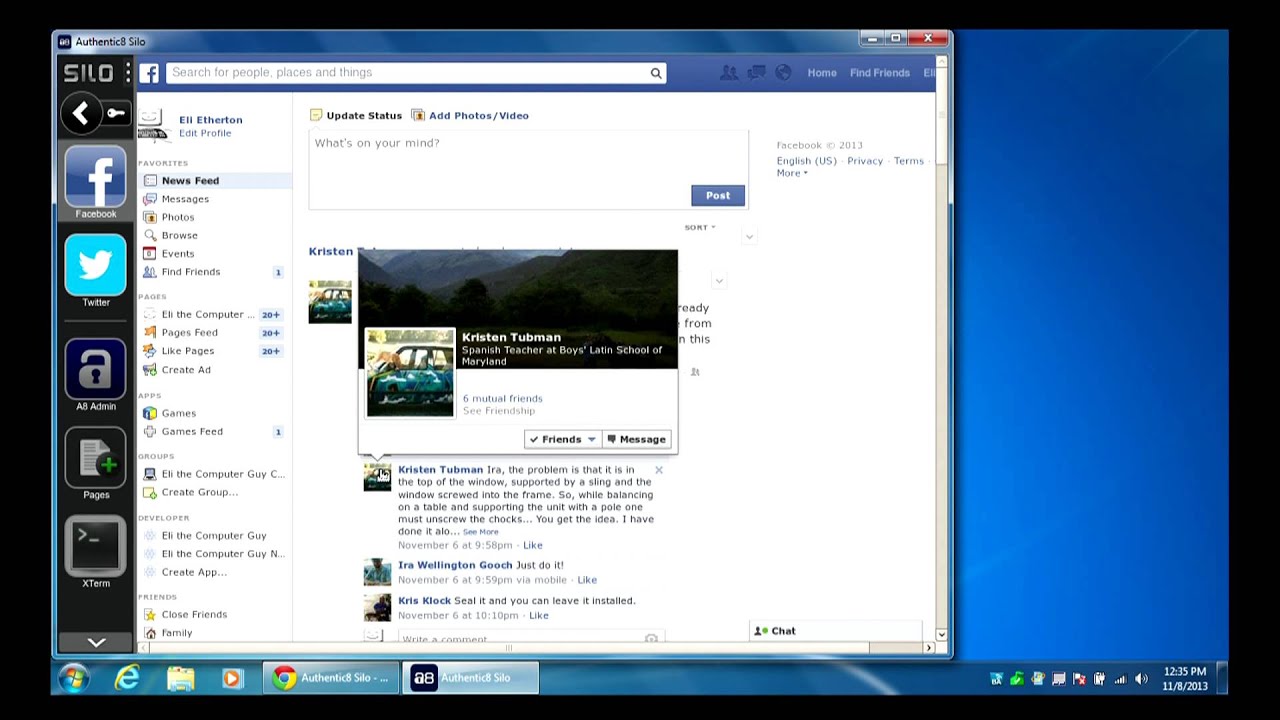Image resolution: width=1280 pixels, height=720 pixels.
Task: Open the Silo menu dots
Action: (128, 72)
